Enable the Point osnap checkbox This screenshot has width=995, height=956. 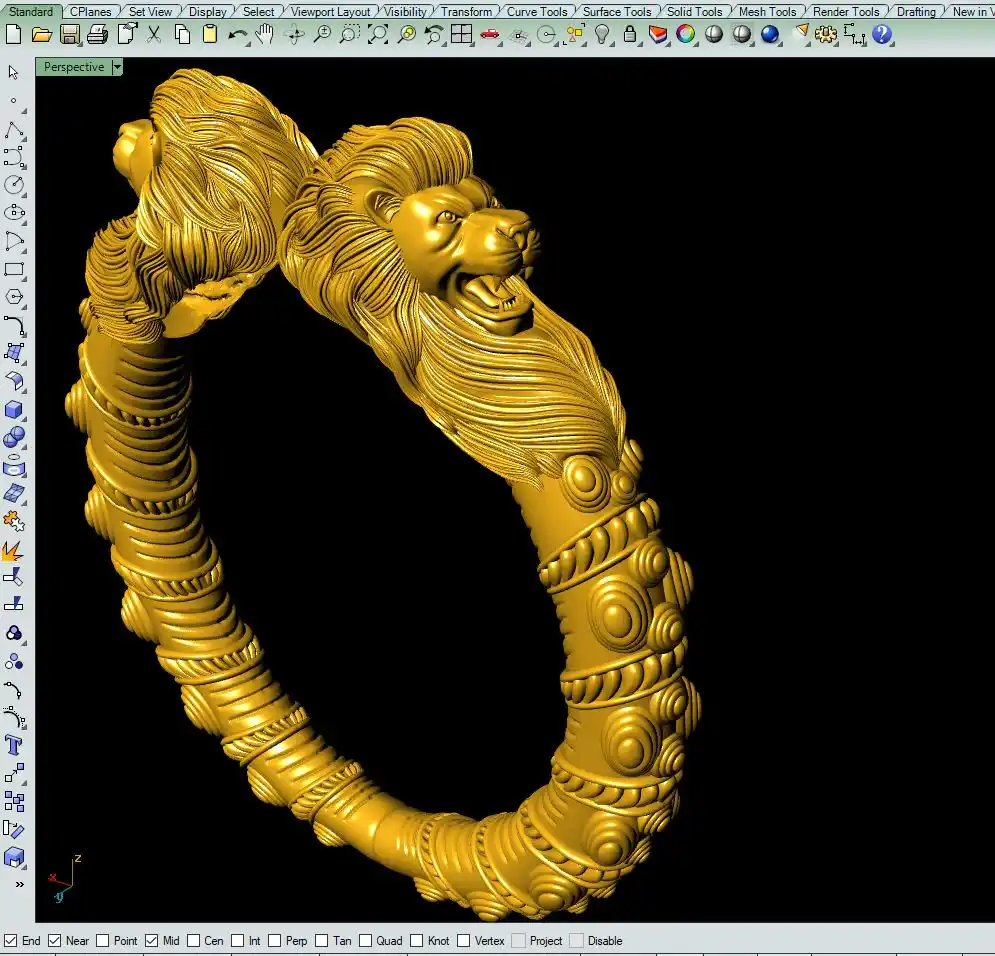coord(103,941)
